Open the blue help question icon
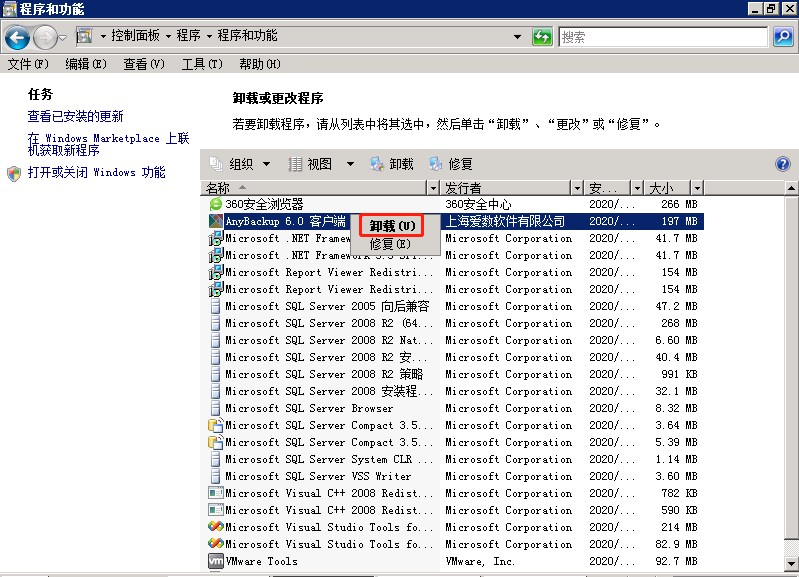The height and width of the screenshot is (577, 799). point(783,164)
